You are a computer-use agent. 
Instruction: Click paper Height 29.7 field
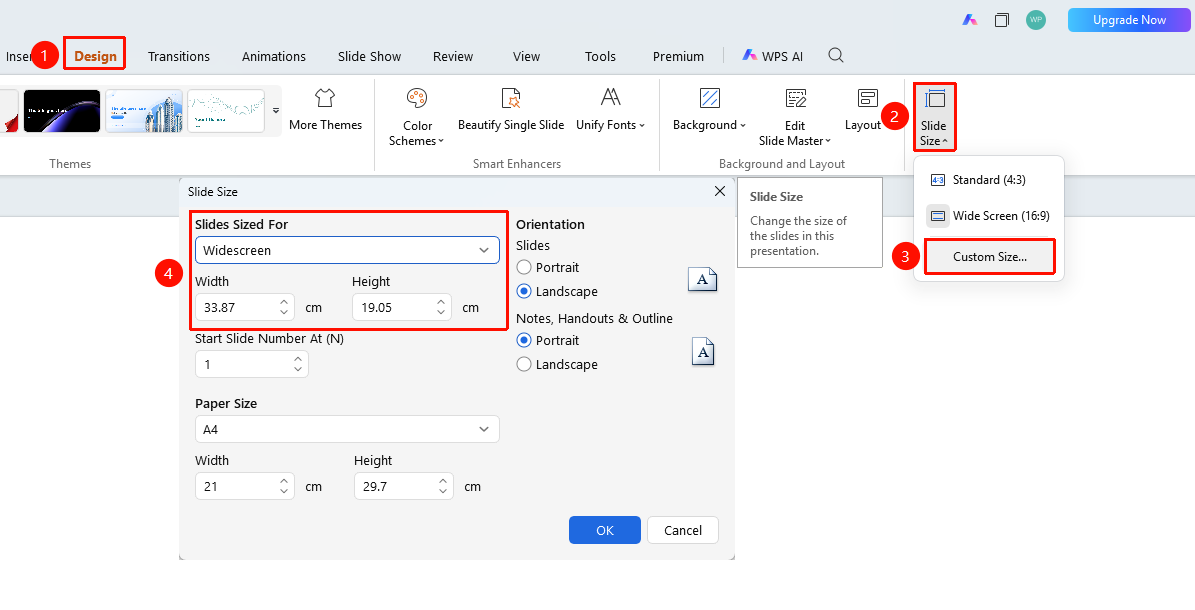(404, 486)
